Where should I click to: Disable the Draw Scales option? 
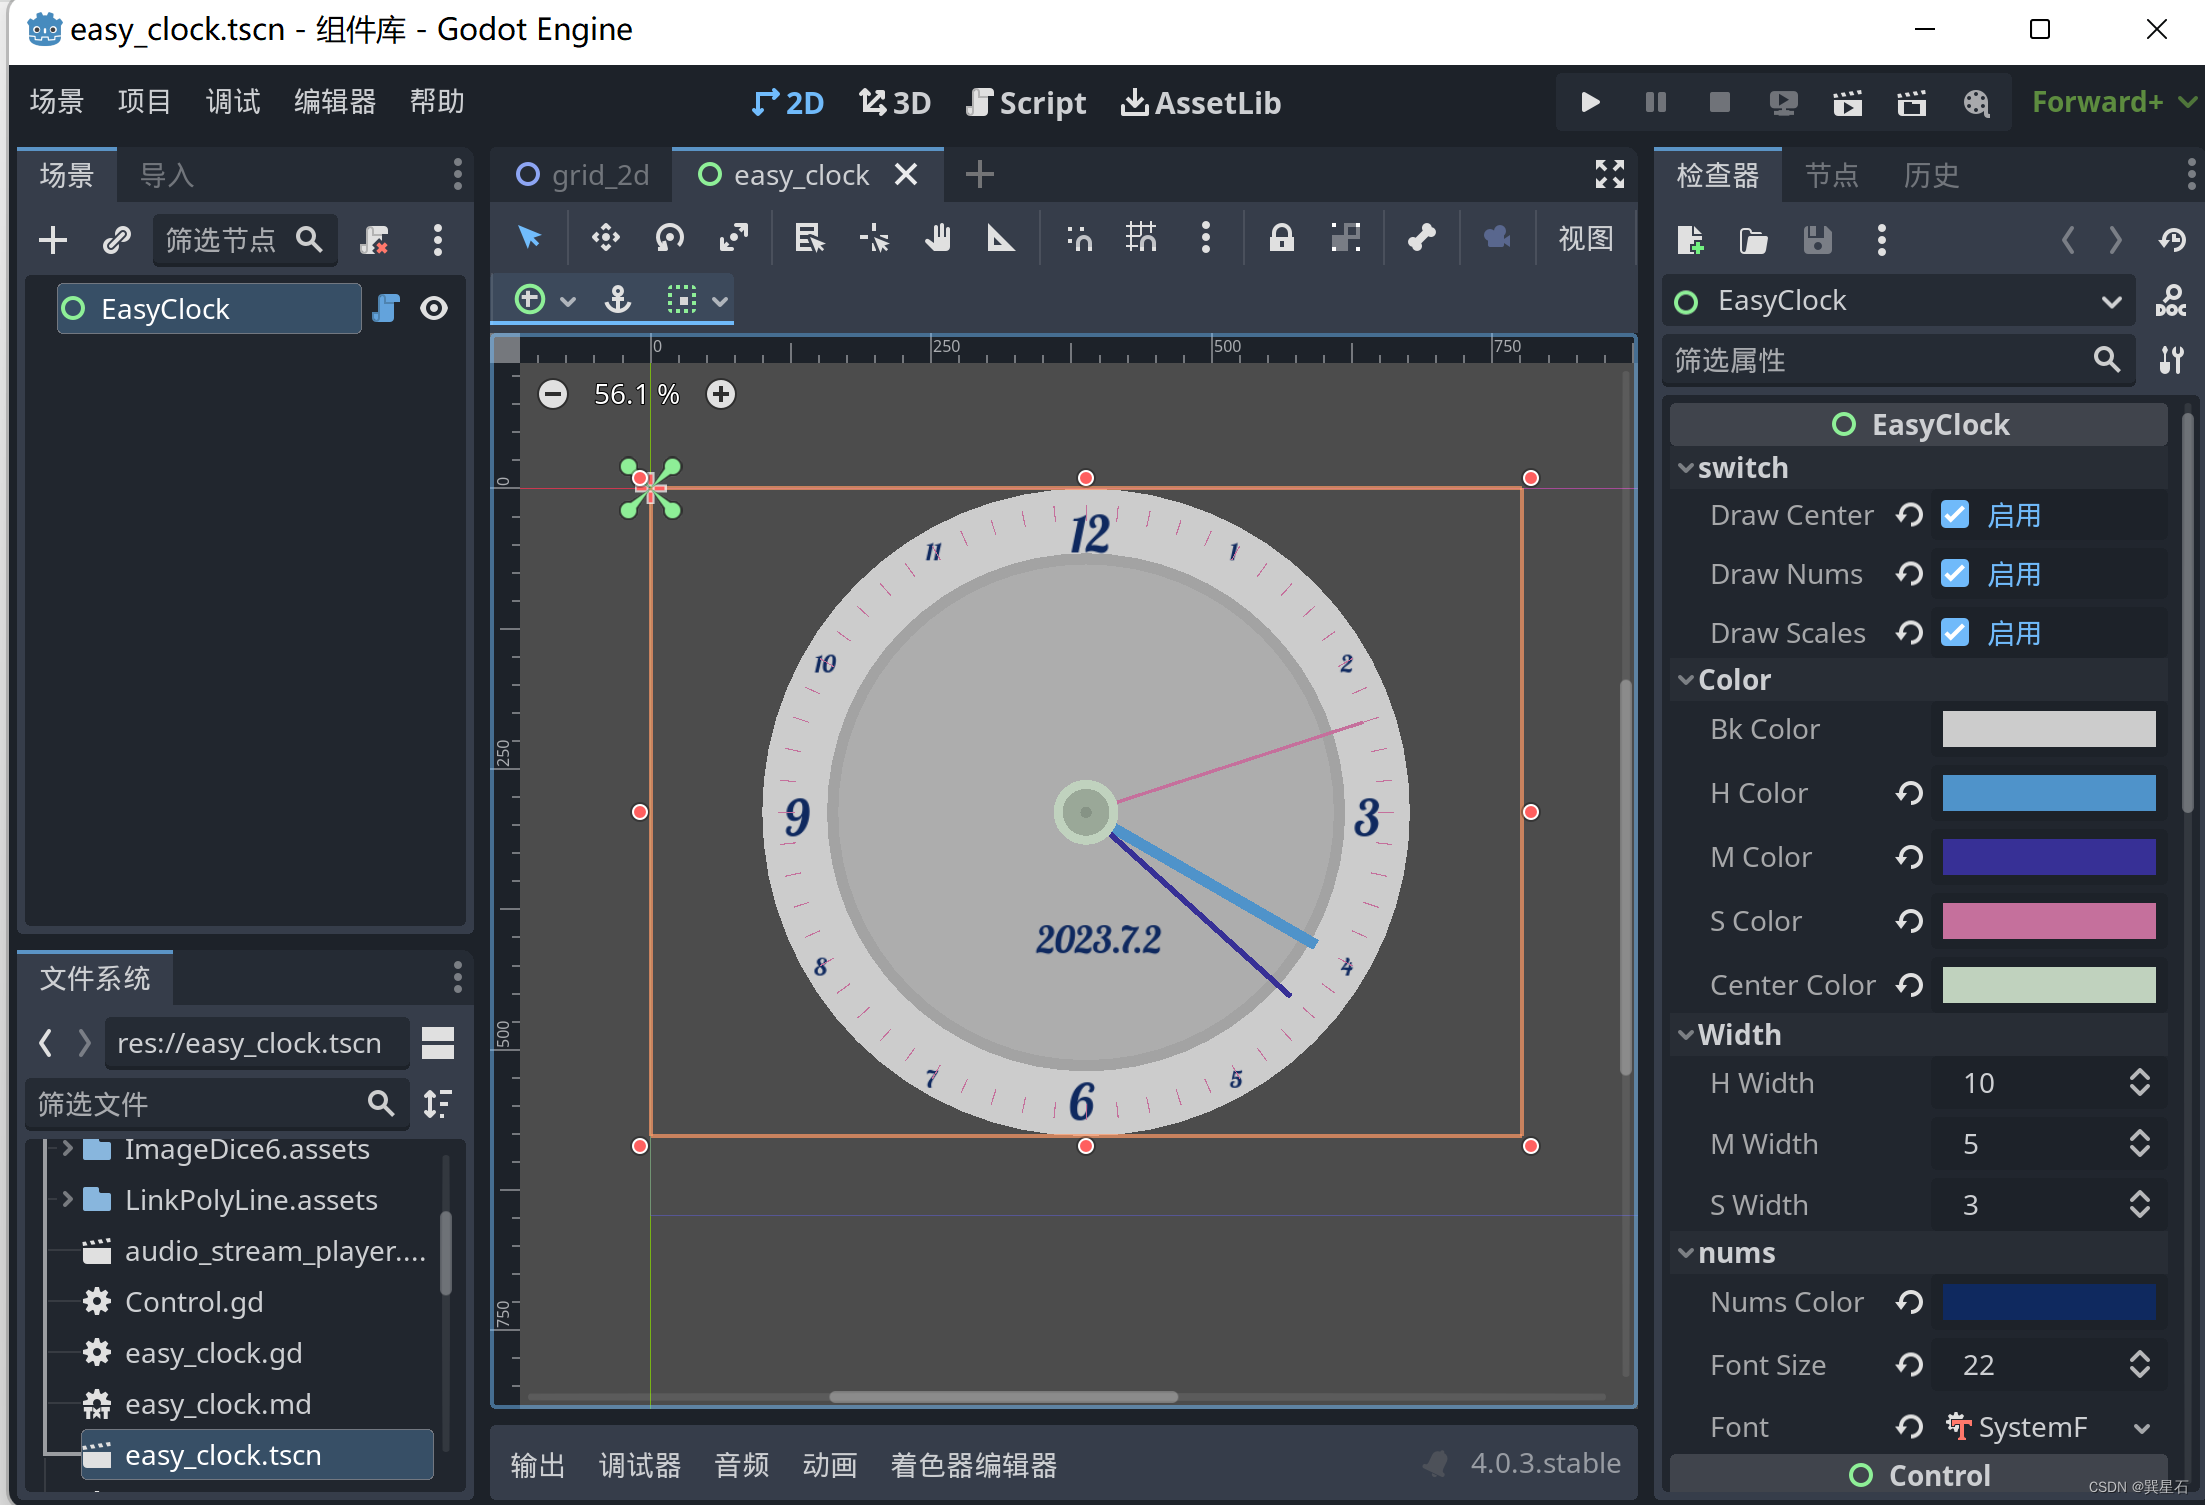pos(1954,633)
